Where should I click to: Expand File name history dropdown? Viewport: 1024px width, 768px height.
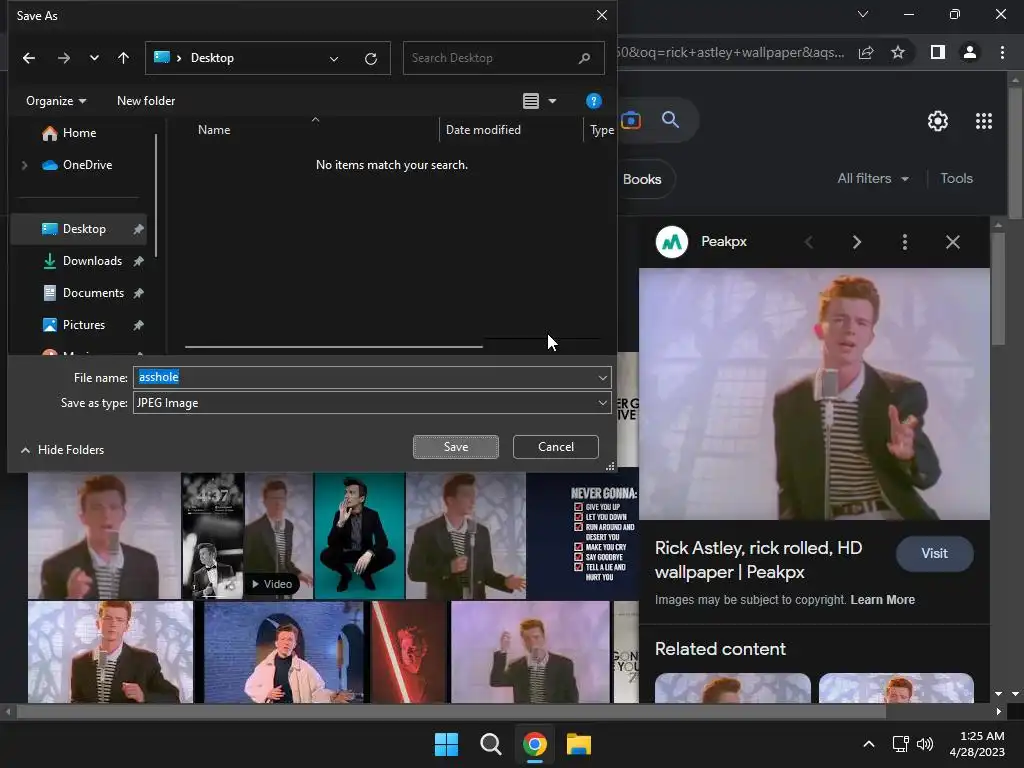pos(602,377)
